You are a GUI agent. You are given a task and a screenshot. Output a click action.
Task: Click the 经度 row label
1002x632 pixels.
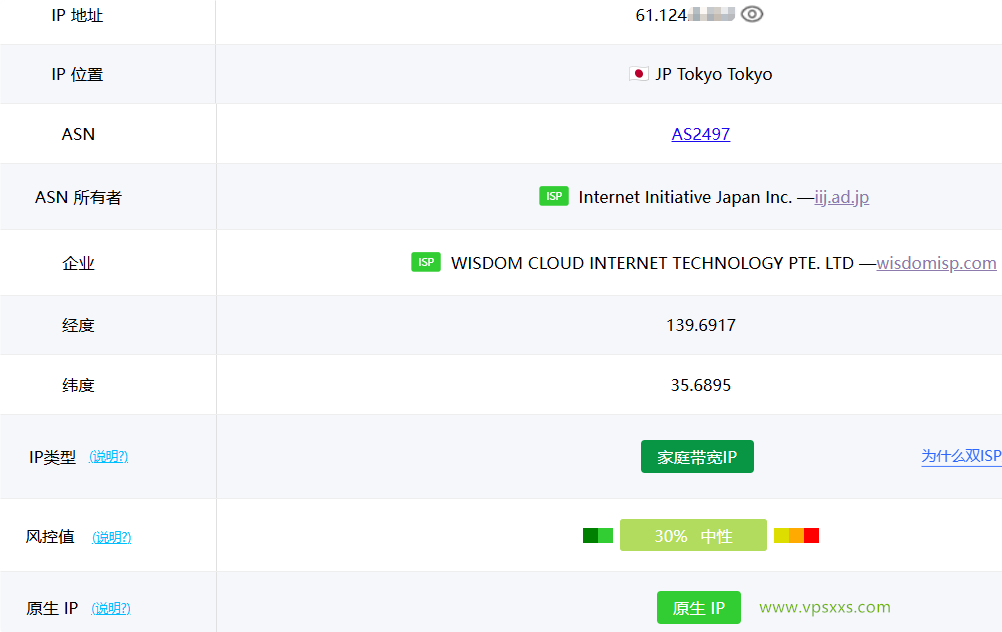pyautogui.click(x=78, y=325)
